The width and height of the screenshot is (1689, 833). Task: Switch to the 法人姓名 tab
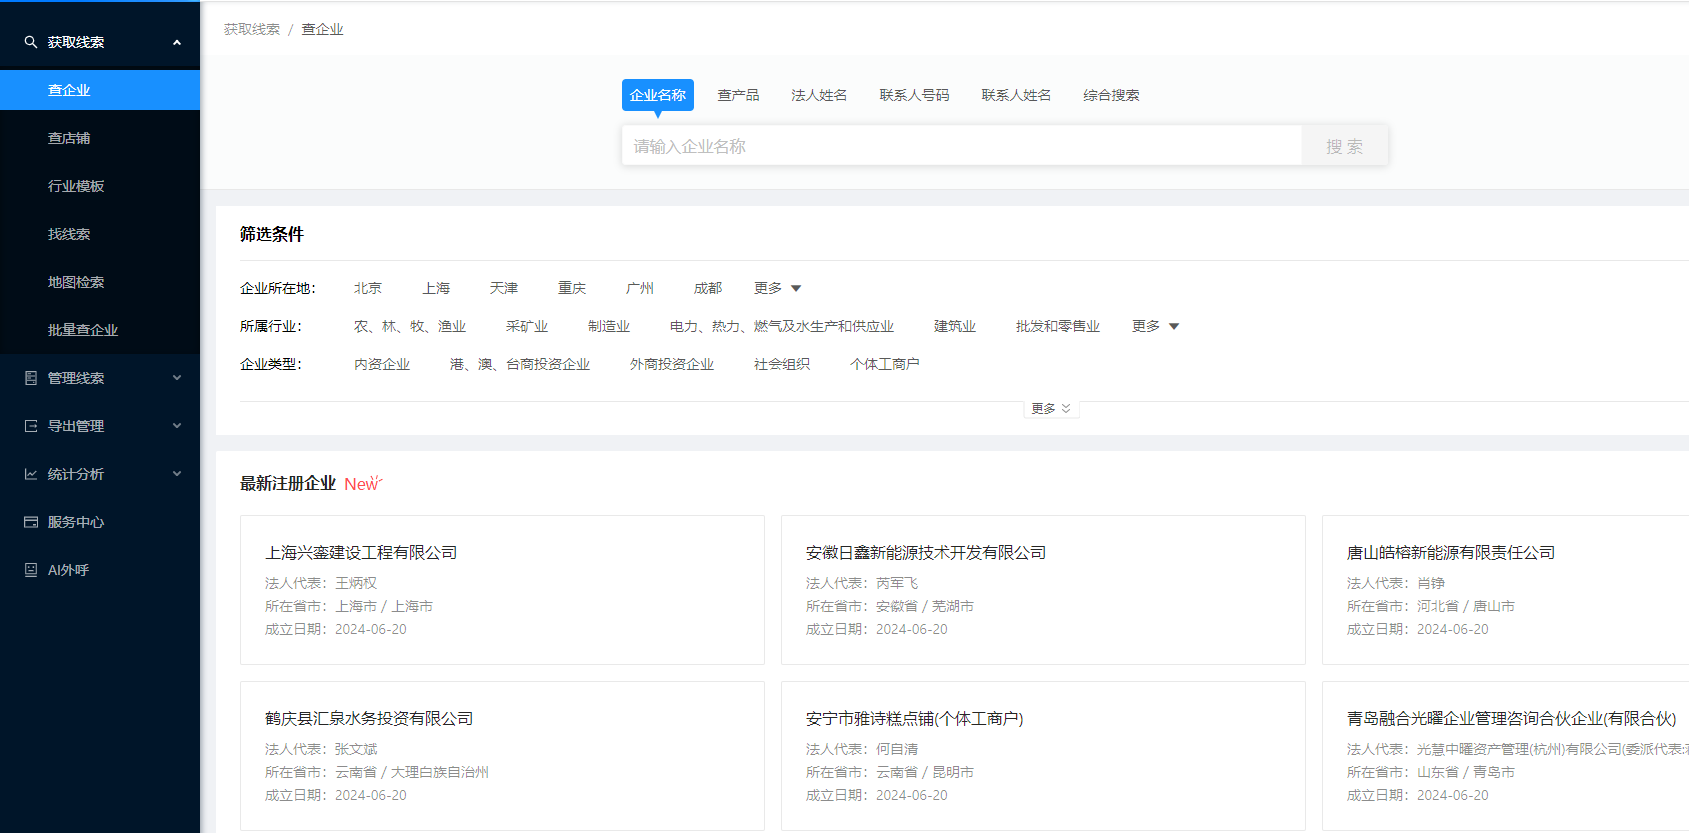click(819, 95)
